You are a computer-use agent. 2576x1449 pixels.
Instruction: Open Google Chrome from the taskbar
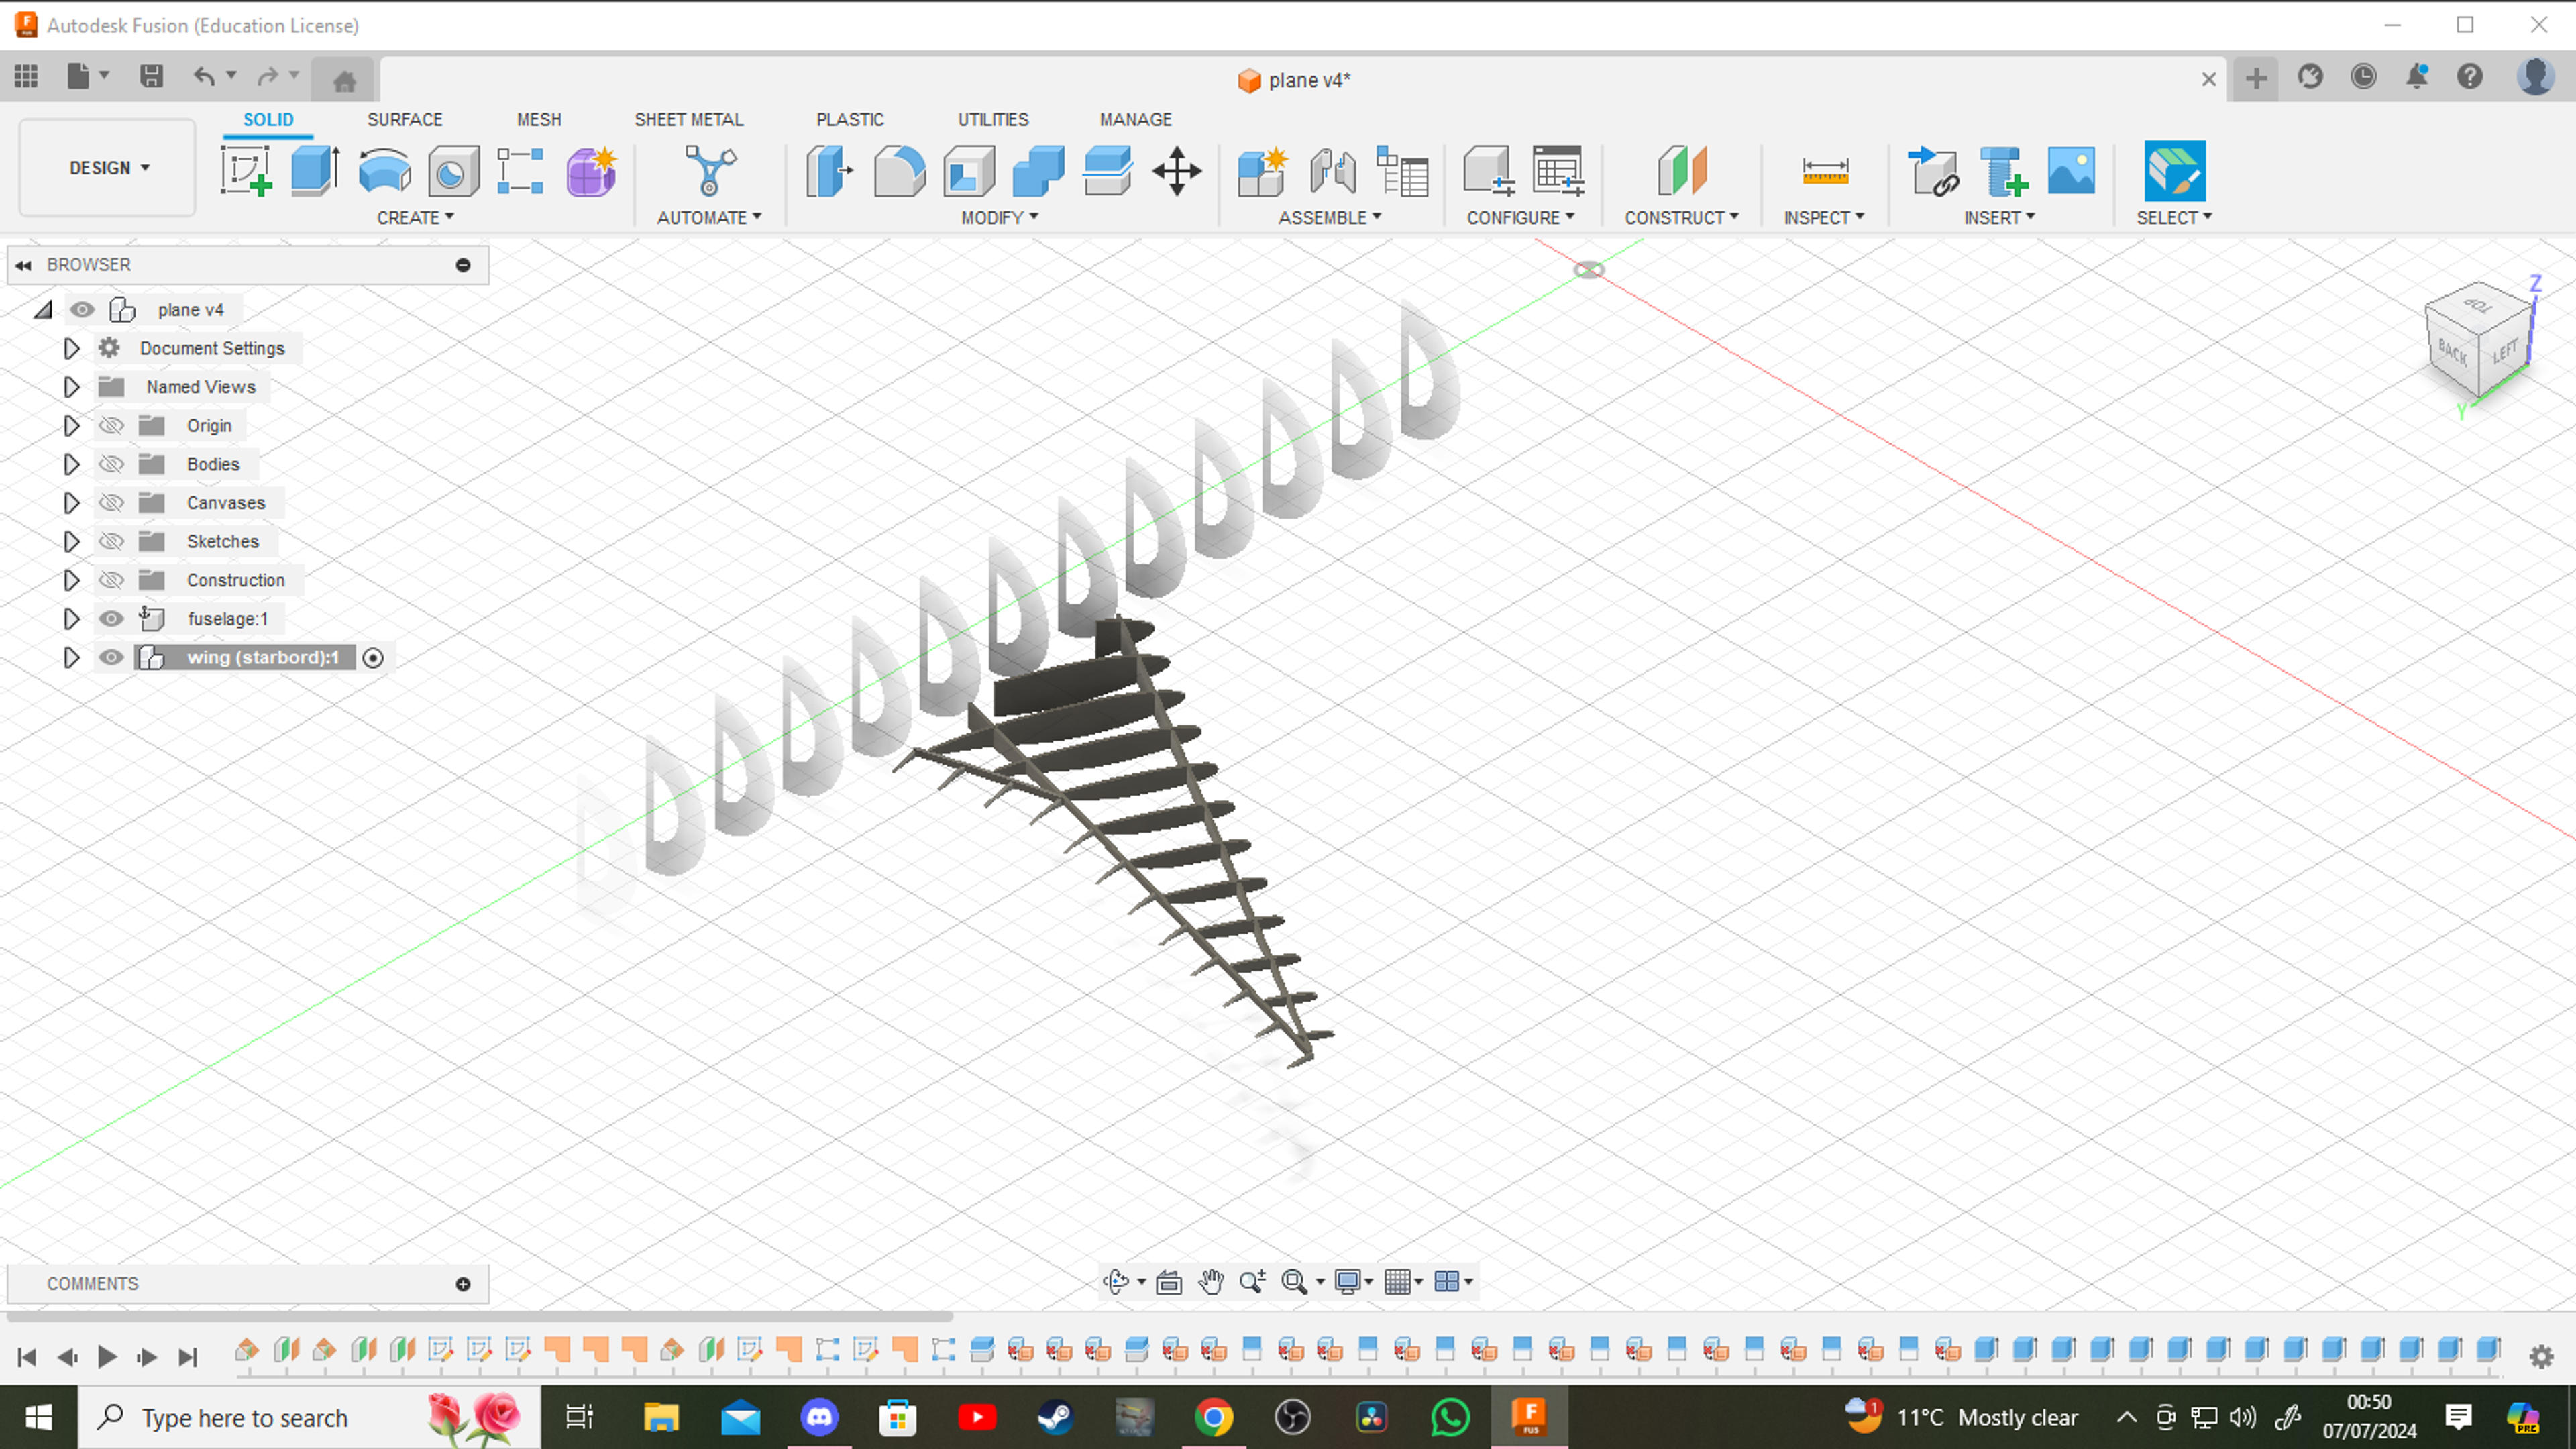click(x=1213, y=1417)
